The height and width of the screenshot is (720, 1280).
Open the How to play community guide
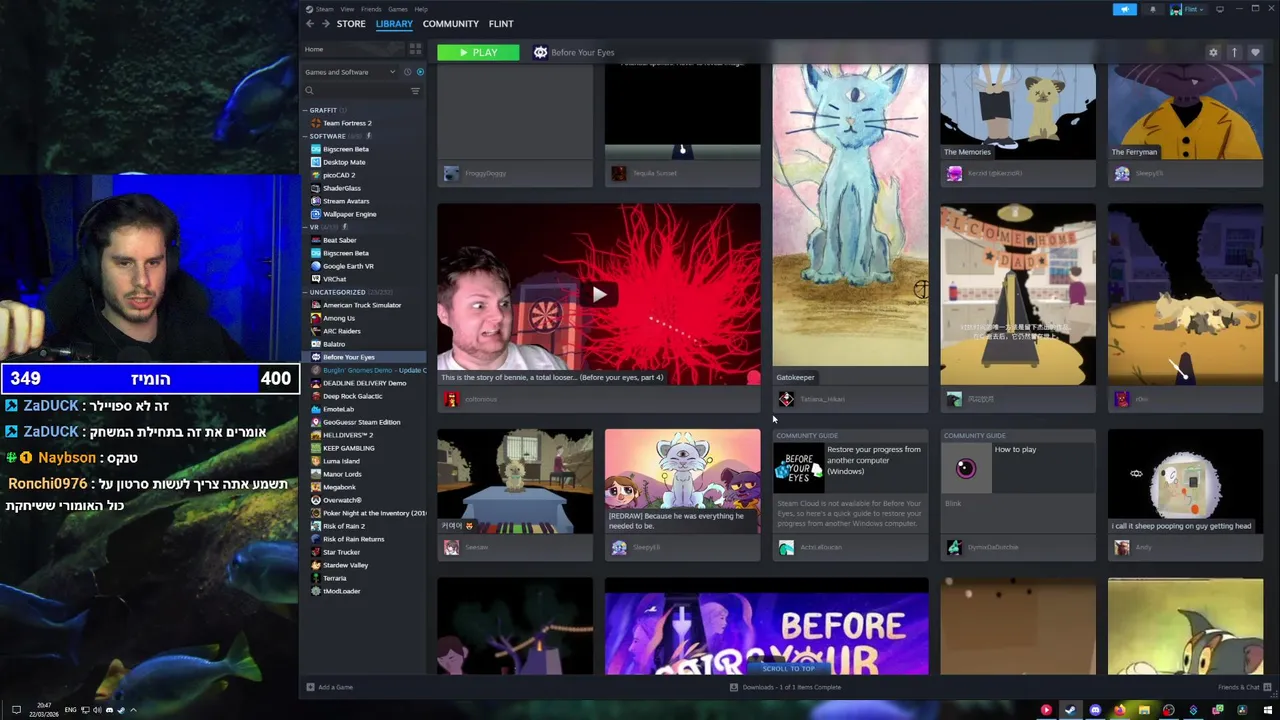(1017, 480)
